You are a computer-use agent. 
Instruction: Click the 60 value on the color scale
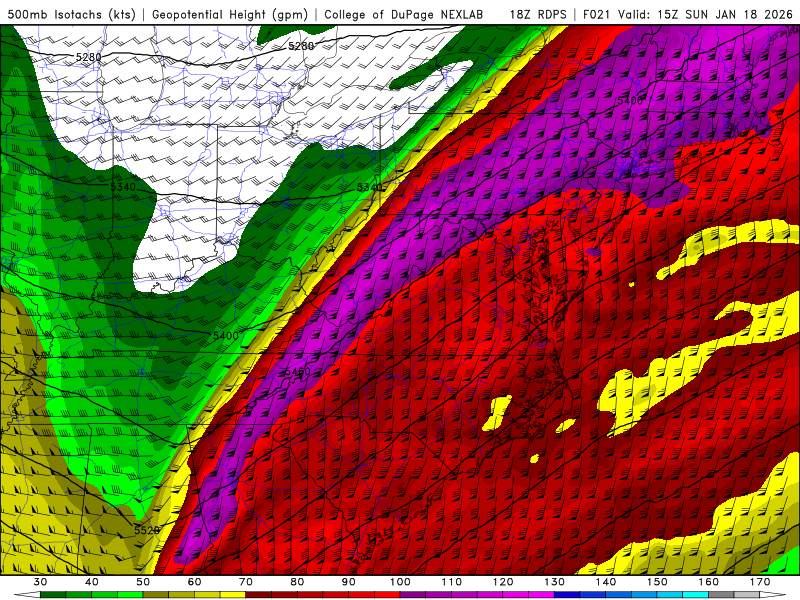tap(194, 582)
